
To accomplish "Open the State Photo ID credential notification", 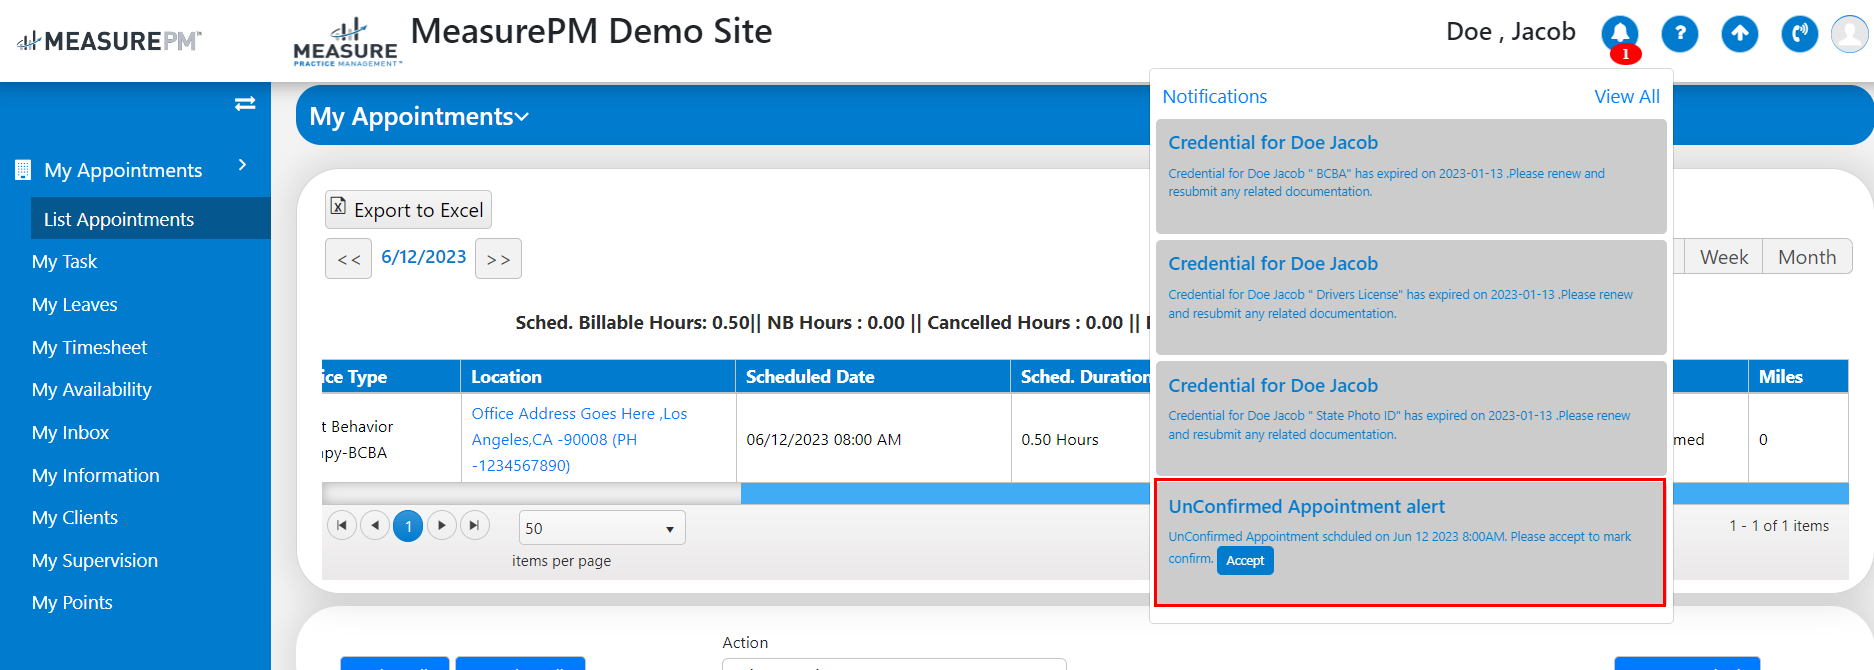I will (x=1411, y=418).
